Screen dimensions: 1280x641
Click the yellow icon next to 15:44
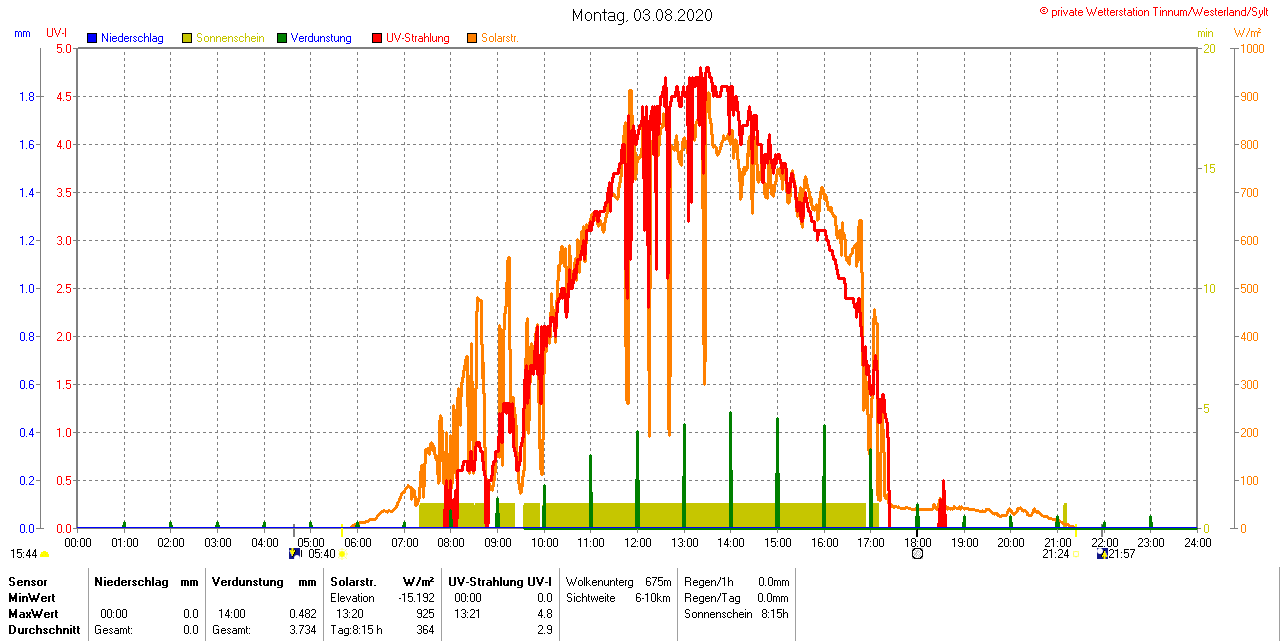tap(44, 553)
